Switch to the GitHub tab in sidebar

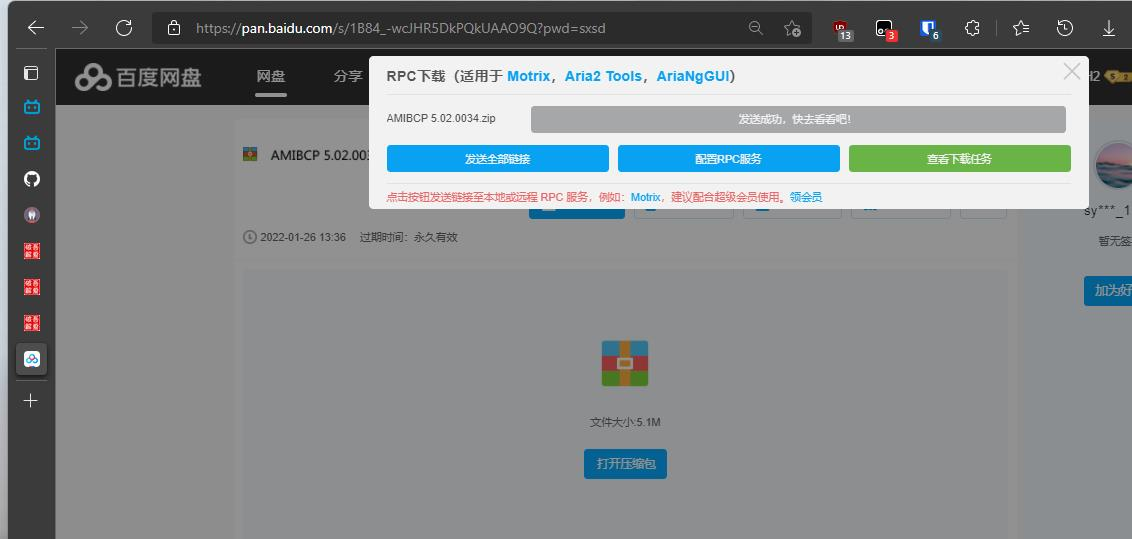(32, 179)
